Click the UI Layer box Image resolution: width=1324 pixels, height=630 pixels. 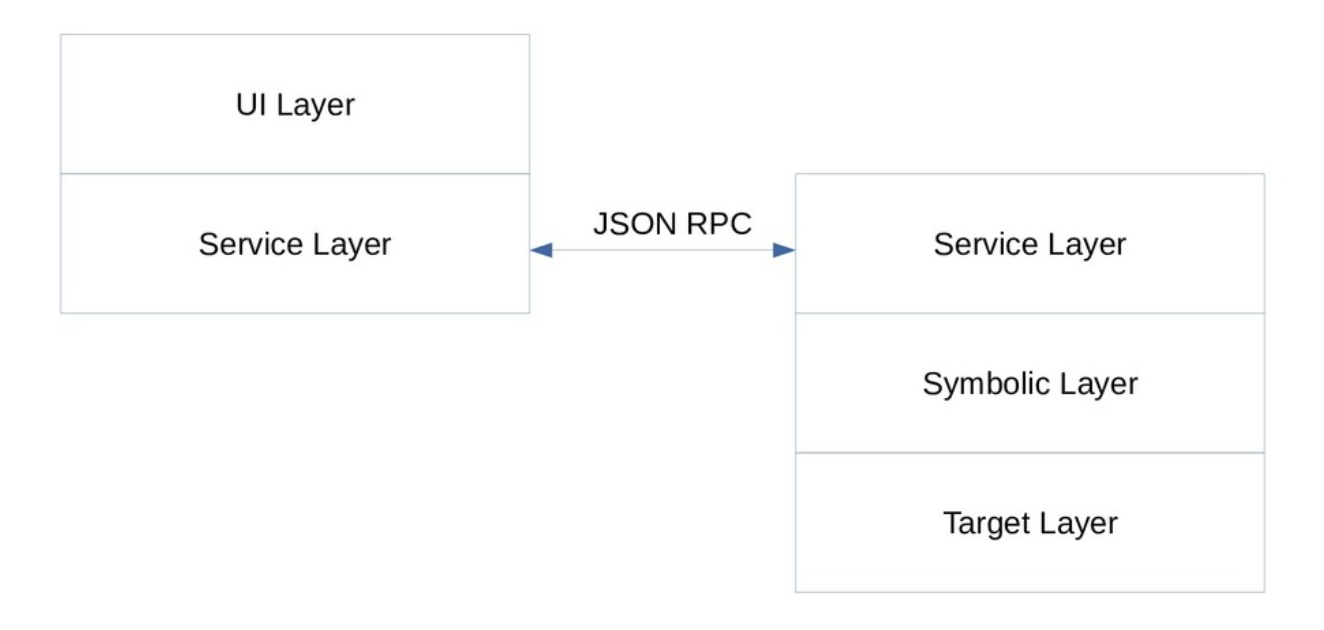[x=294, y=104]
